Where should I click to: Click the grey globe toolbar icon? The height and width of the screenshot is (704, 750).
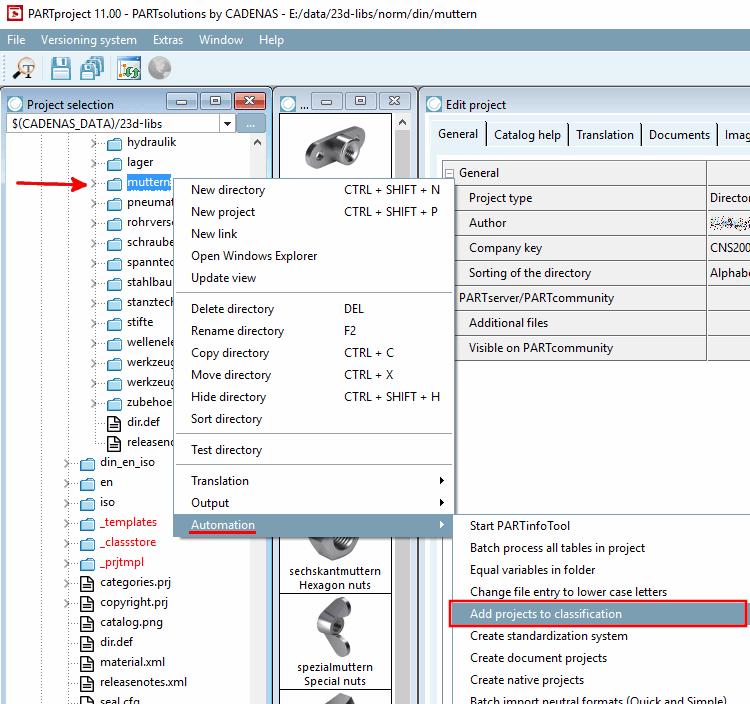click(159, 68)
